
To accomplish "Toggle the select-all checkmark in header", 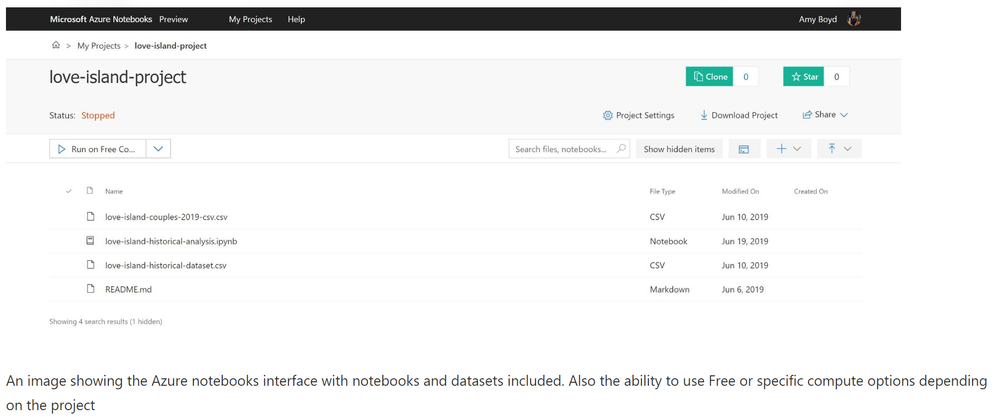I will [x=69, y=191].
